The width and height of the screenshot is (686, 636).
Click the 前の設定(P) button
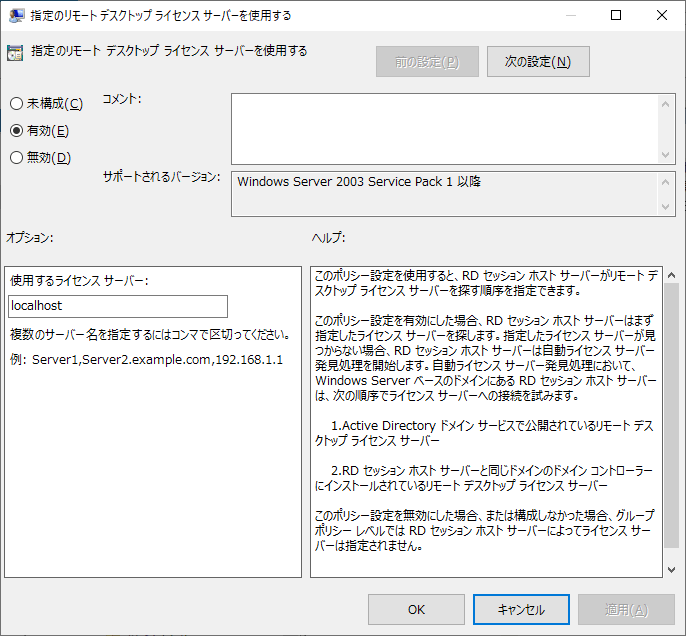427,62
